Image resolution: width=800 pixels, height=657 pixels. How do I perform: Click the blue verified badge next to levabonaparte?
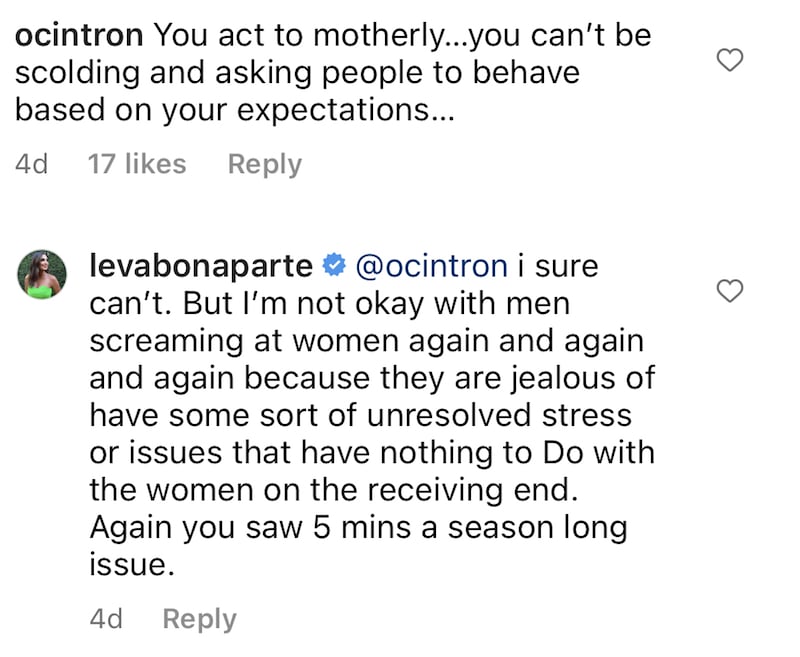[x=334, y=266]
